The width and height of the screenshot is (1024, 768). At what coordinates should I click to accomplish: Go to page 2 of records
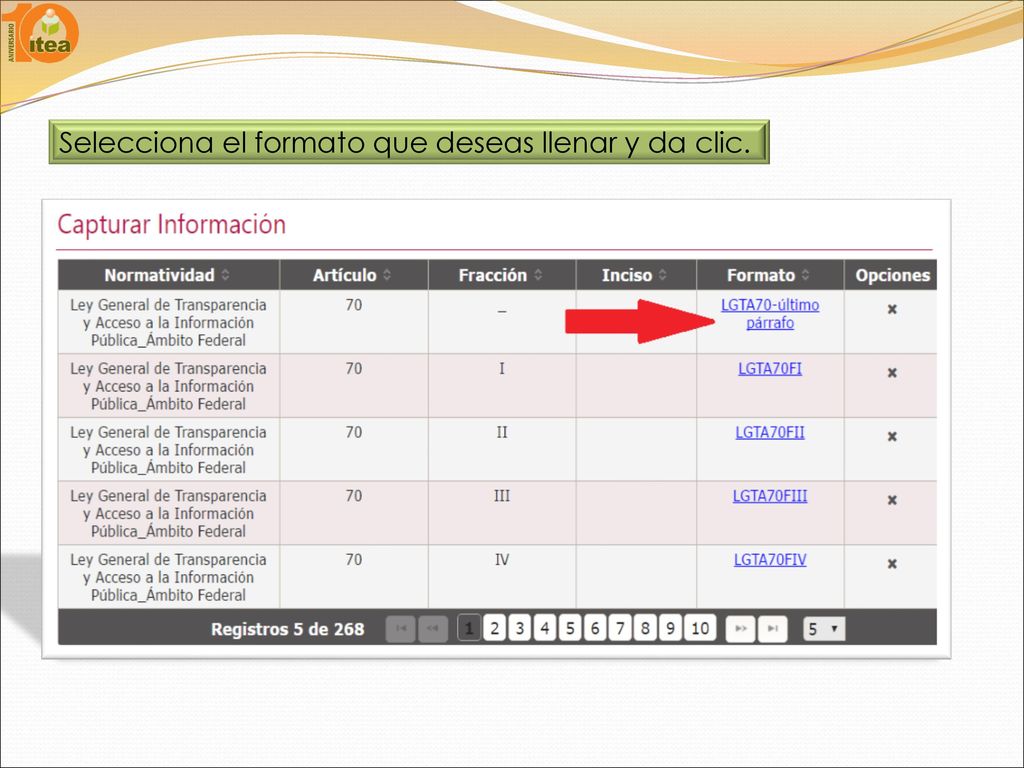[x=494, y=629]
